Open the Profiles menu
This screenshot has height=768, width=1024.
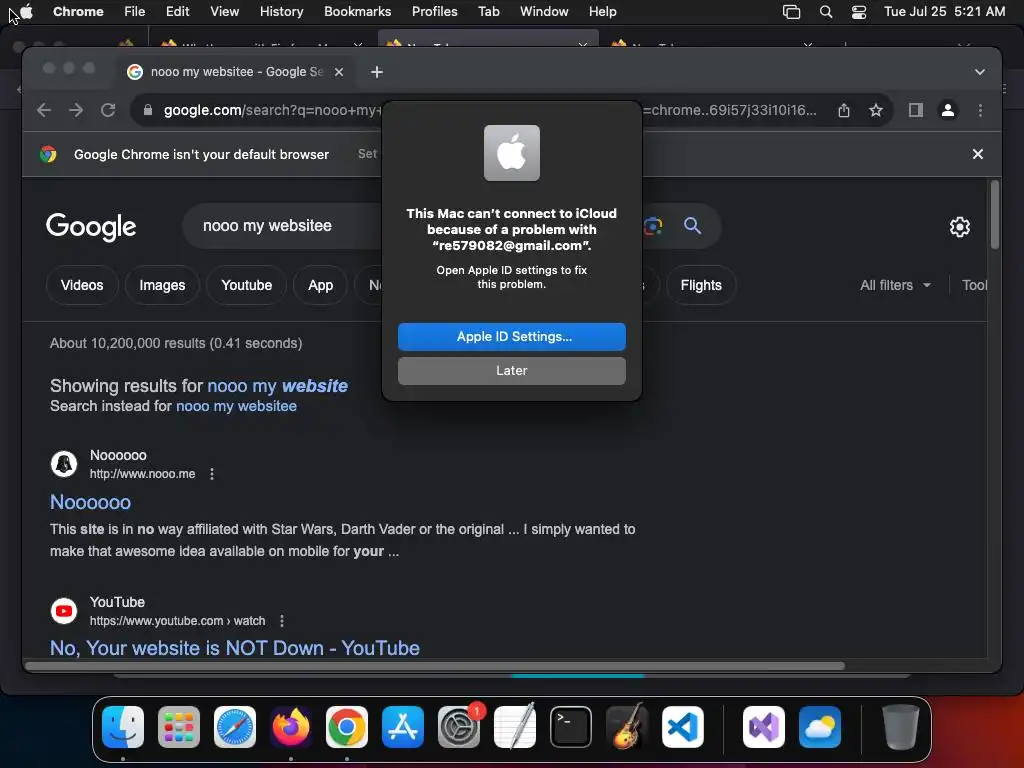pos(434,12)
